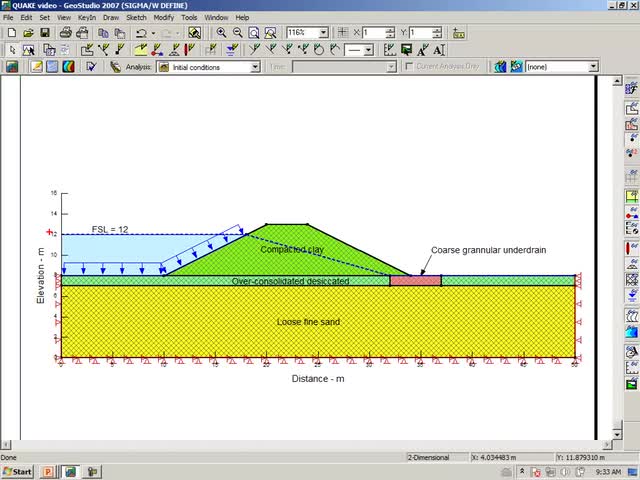Click the Copy icon in the toolbar
Image resolution: width=640 pixels, height=480 pixels.
[103, 33]
